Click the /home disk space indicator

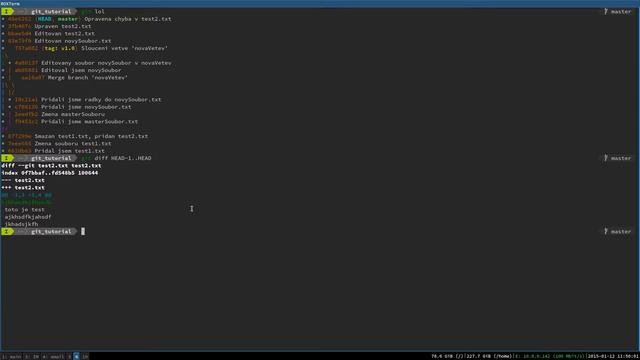point(489,356)
